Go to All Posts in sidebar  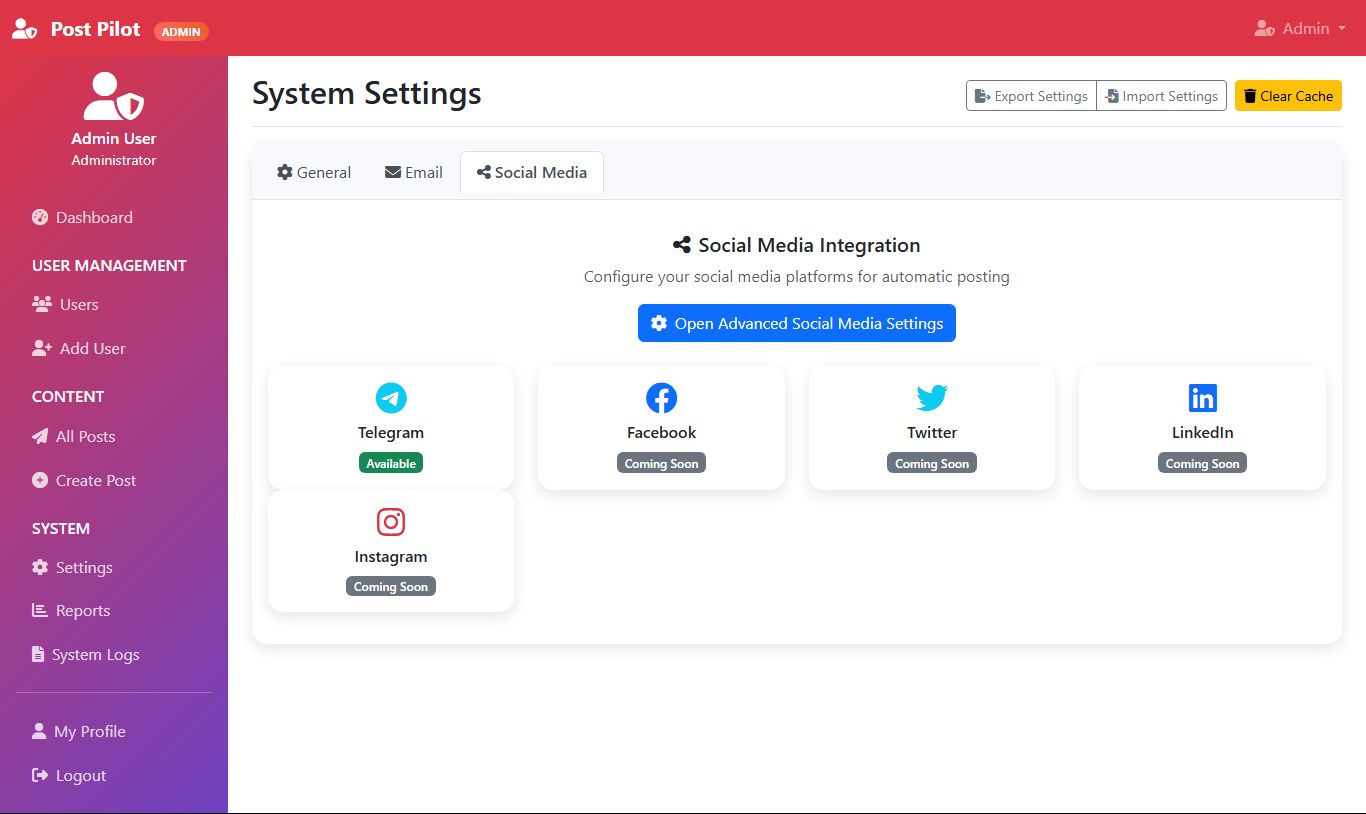(x=84, y=436)
